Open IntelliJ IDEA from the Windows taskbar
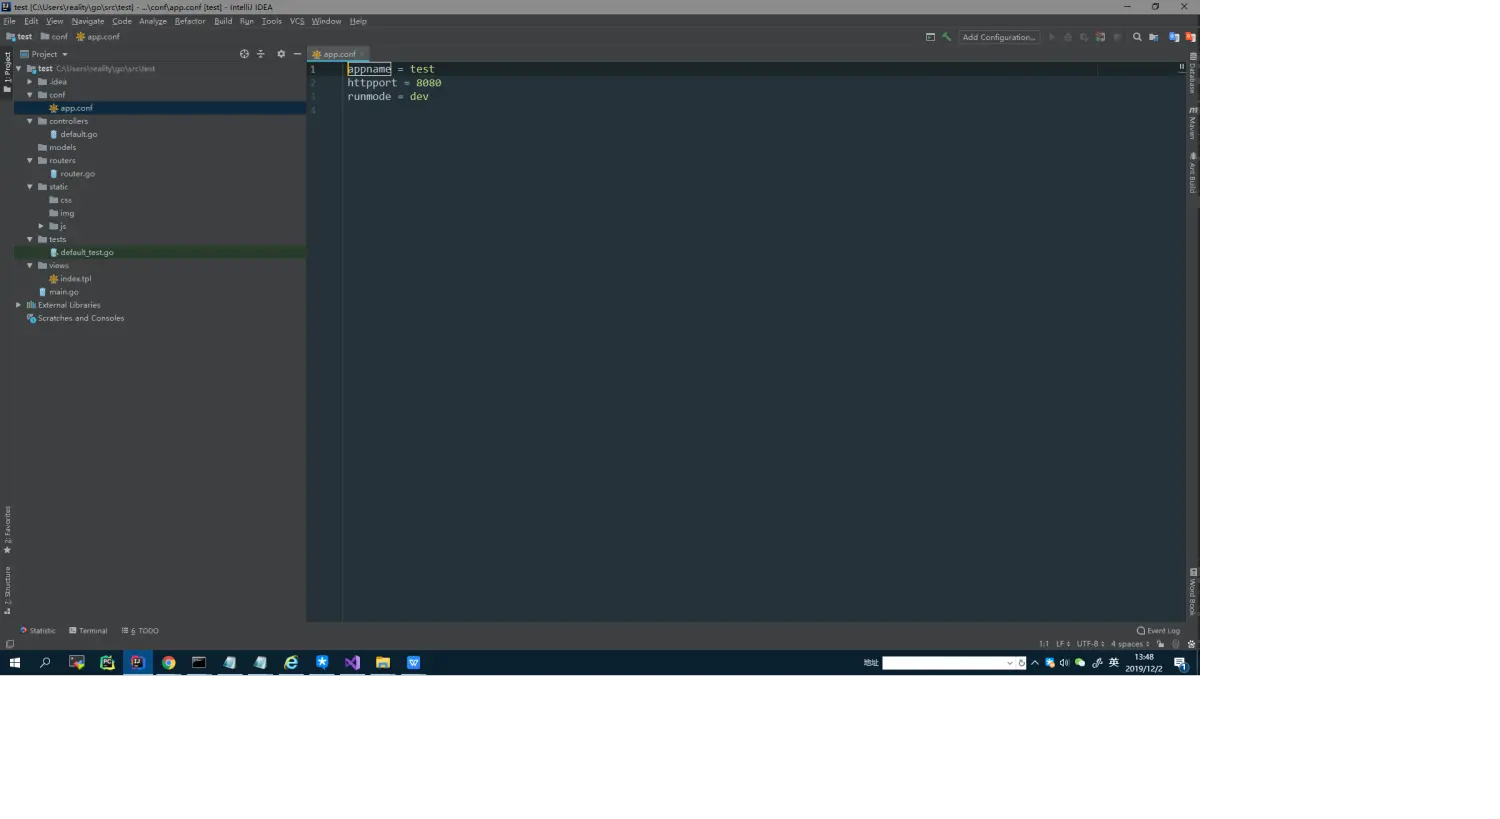 click(138, 662)
